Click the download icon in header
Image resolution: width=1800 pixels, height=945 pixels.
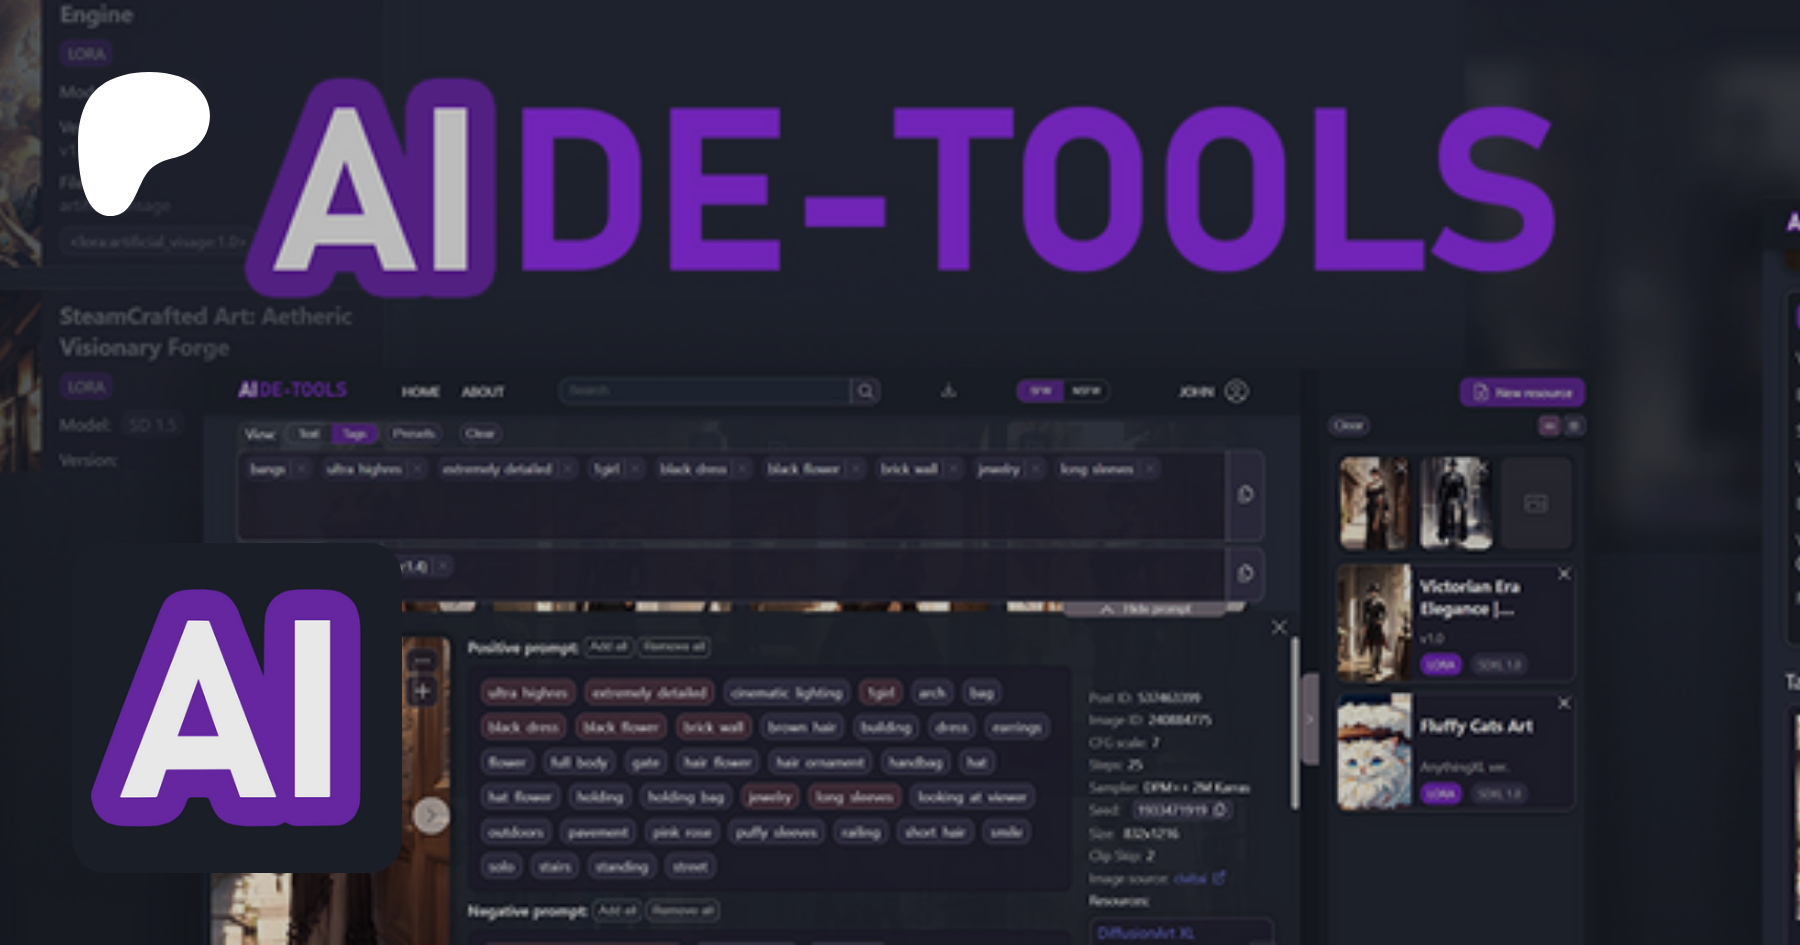[x=948, y=391]
